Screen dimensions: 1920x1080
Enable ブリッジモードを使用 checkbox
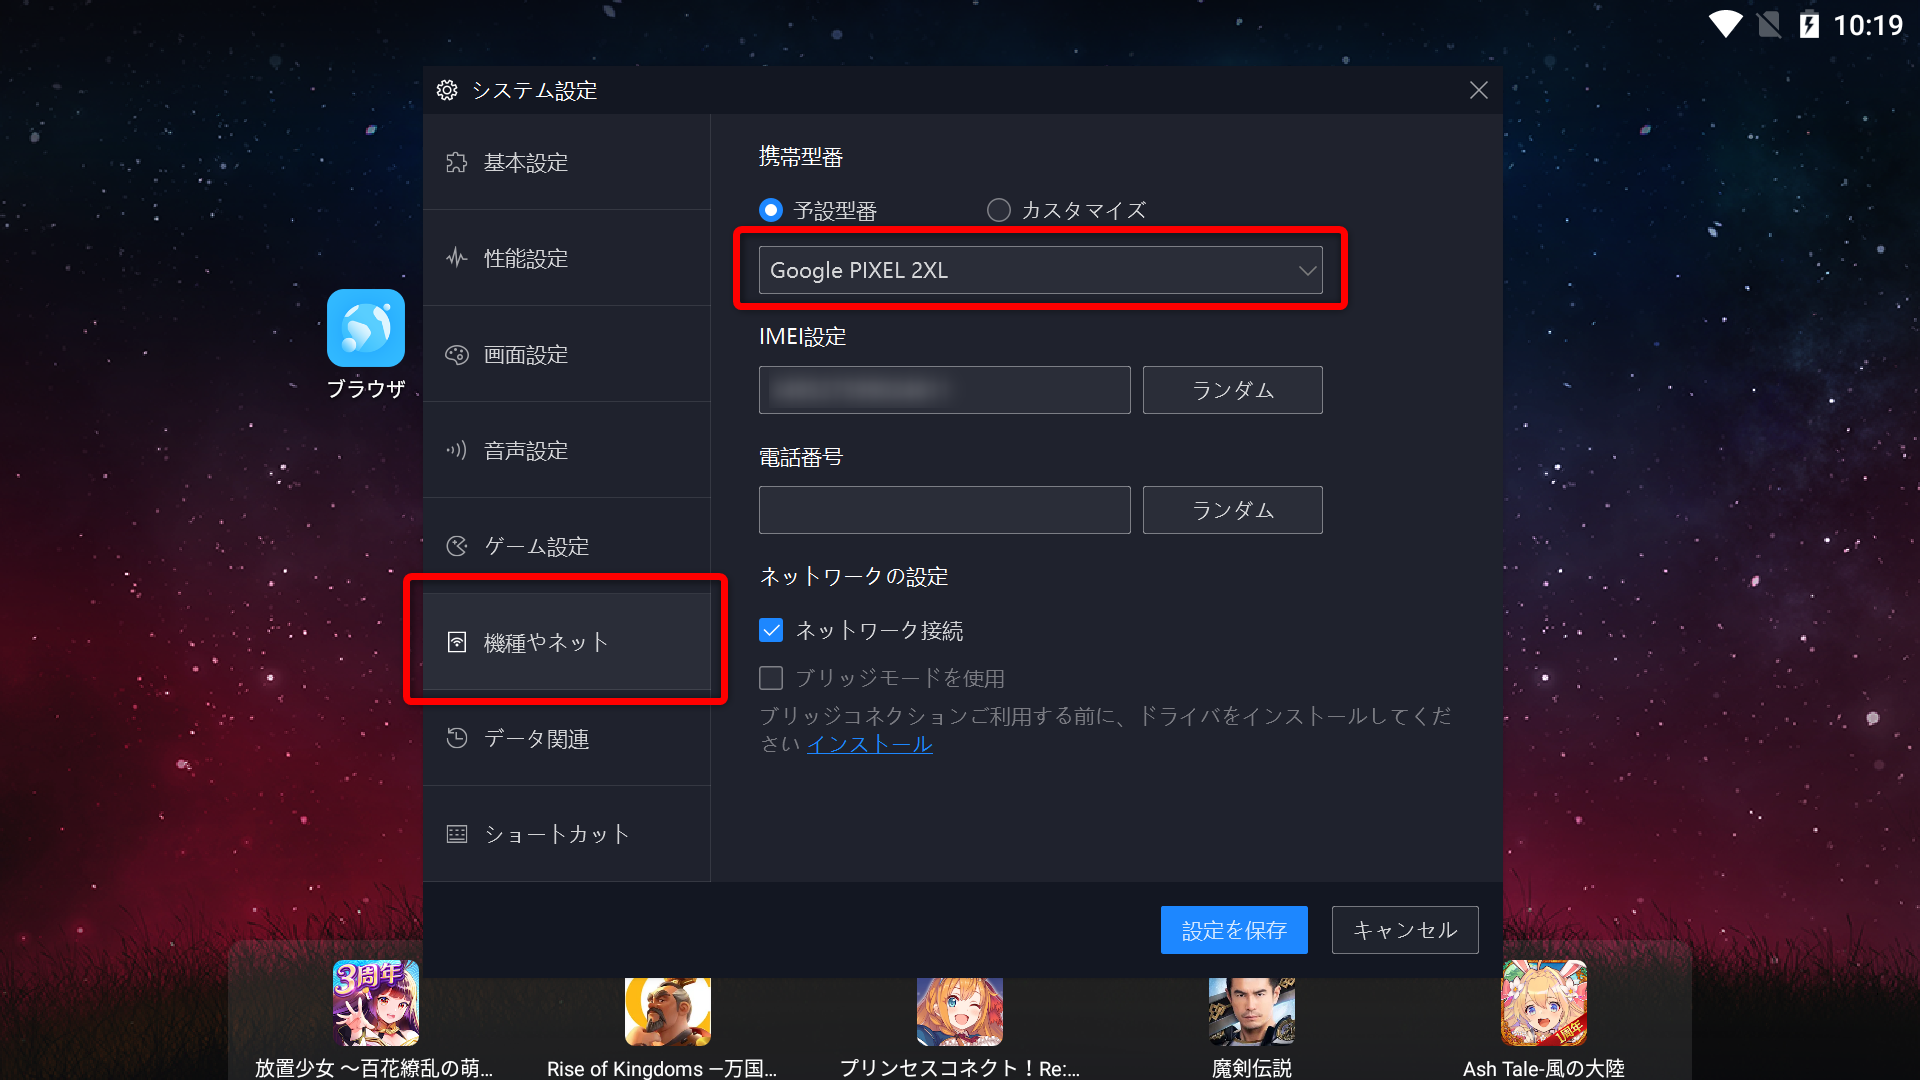(771, 678)
